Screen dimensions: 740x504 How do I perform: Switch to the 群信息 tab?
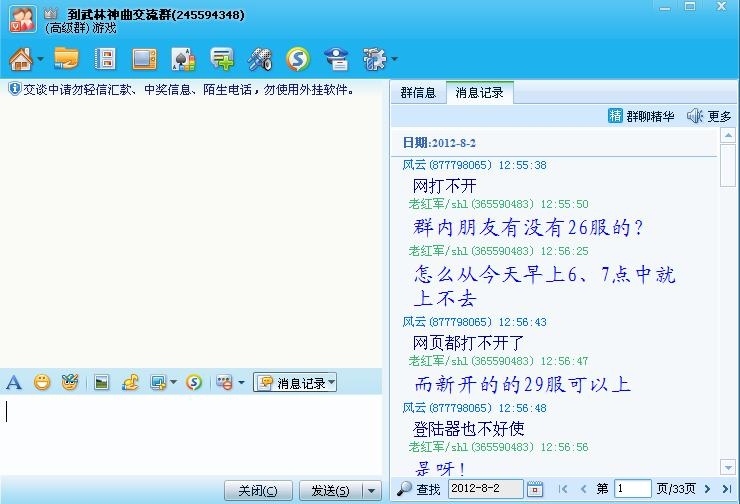418,93
